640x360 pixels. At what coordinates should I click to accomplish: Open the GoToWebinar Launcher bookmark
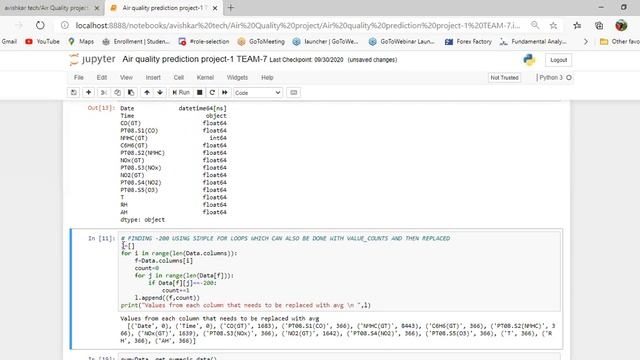402,42
